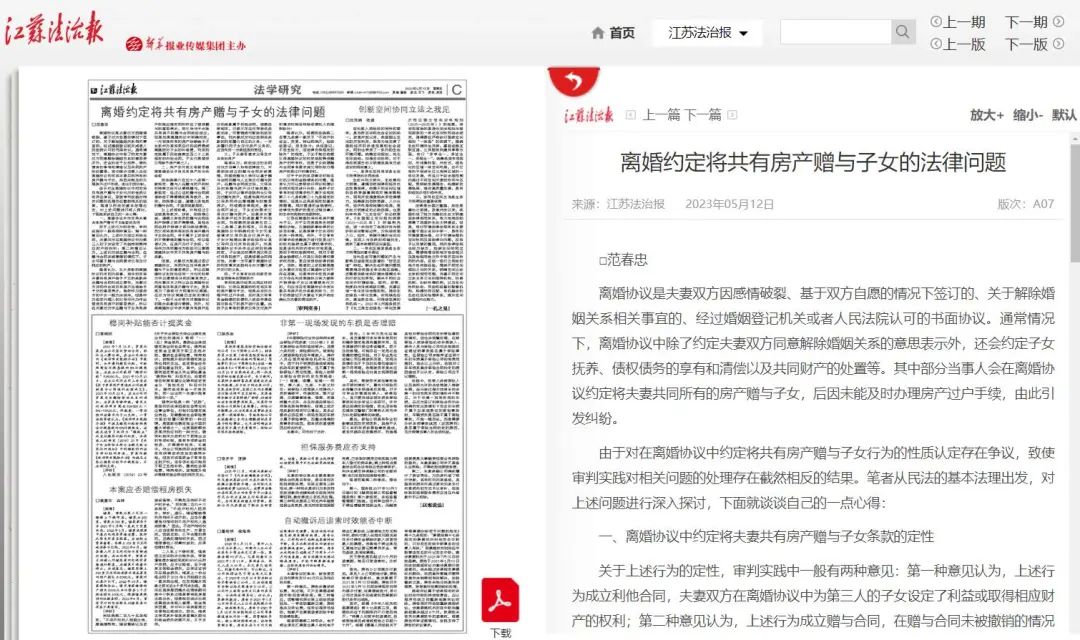Go to previous issue 上一期
This screenshot has height=640, width=1080.
[958, 22]
